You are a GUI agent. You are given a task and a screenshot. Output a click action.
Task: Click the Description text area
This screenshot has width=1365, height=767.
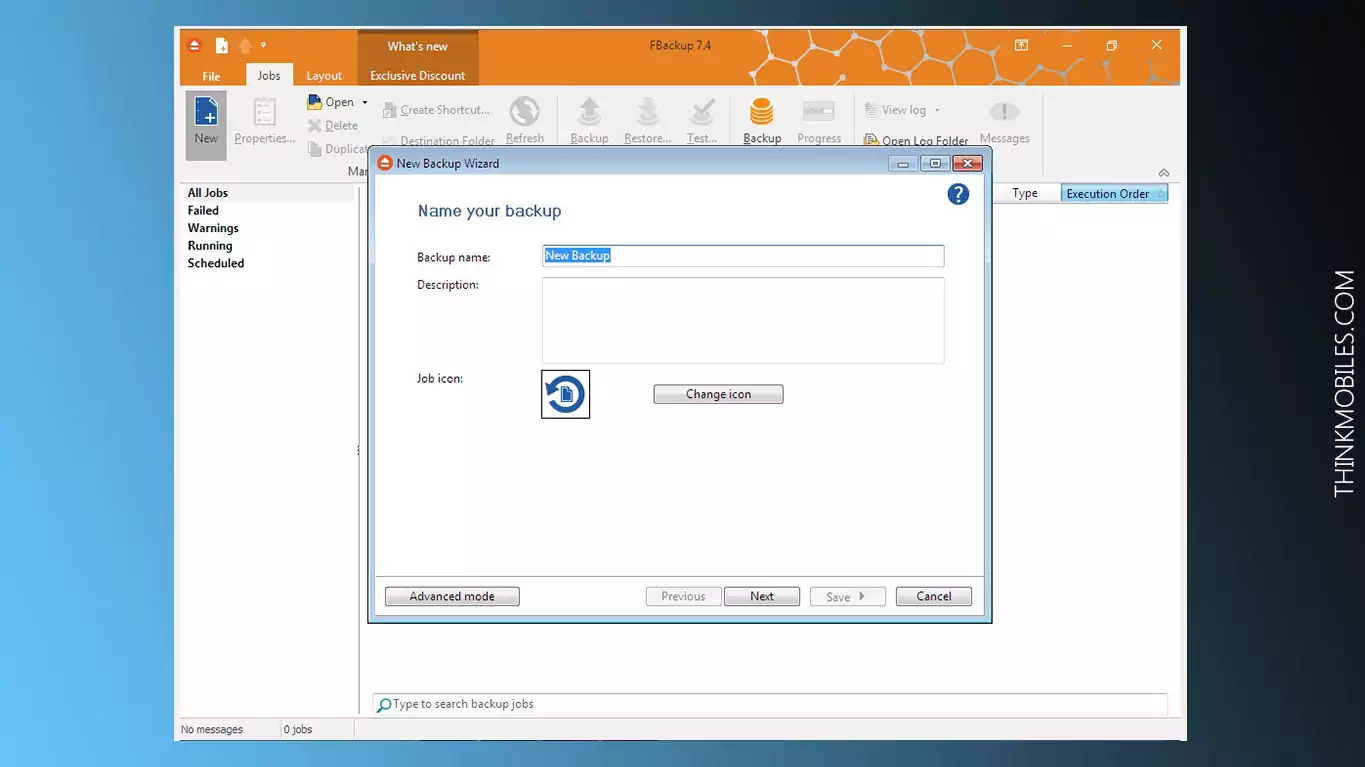pos(743,320)
